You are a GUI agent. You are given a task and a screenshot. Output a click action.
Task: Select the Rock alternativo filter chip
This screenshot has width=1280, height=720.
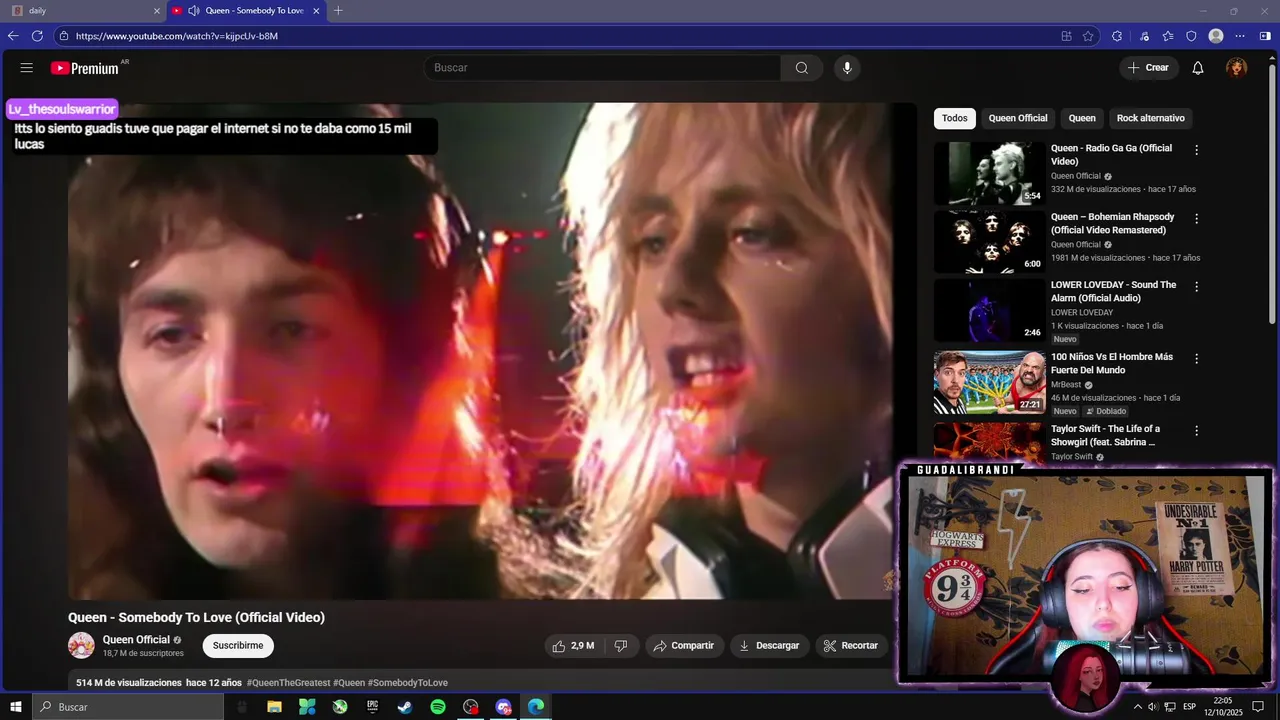[x=1150, y=118]
